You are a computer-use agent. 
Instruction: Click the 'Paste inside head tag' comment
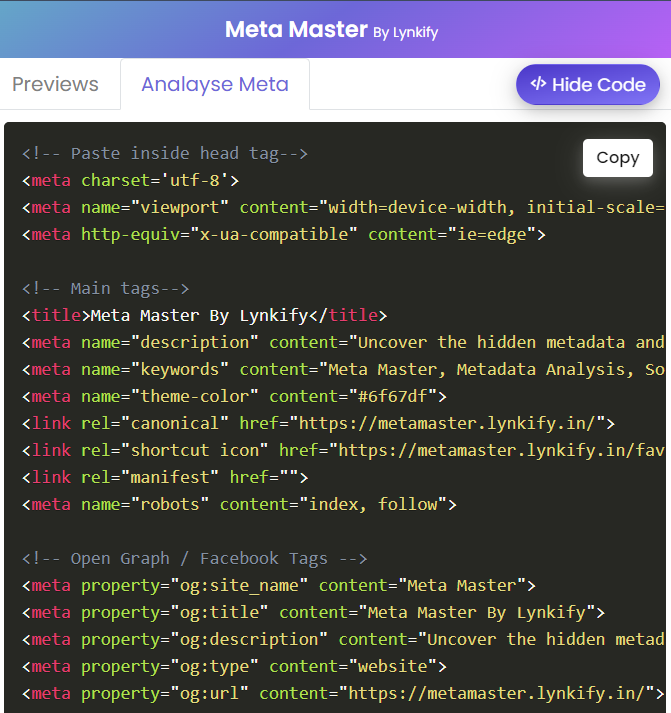click(165, 153)
